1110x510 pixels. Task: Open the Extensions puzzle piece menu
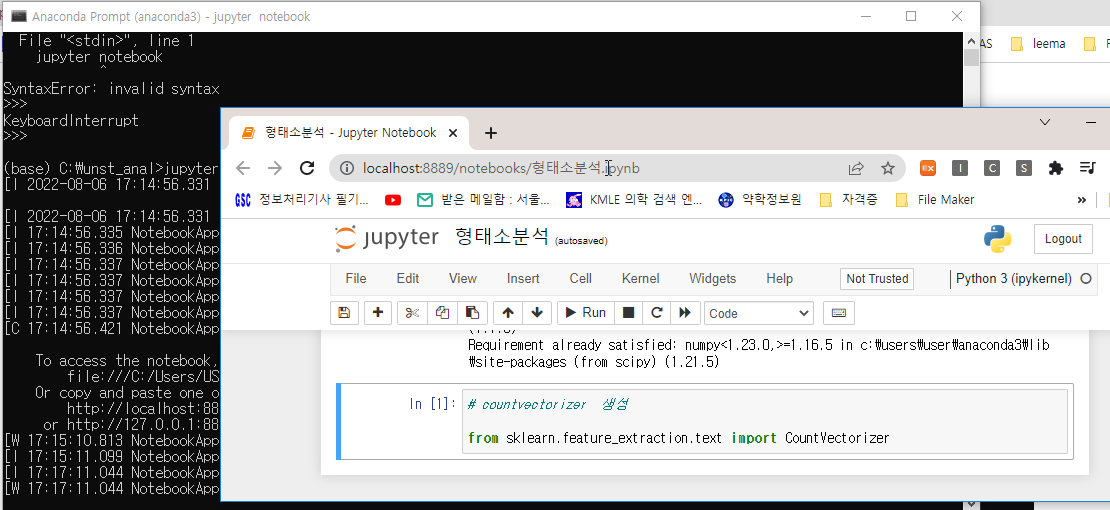(x=1055, y=168)
